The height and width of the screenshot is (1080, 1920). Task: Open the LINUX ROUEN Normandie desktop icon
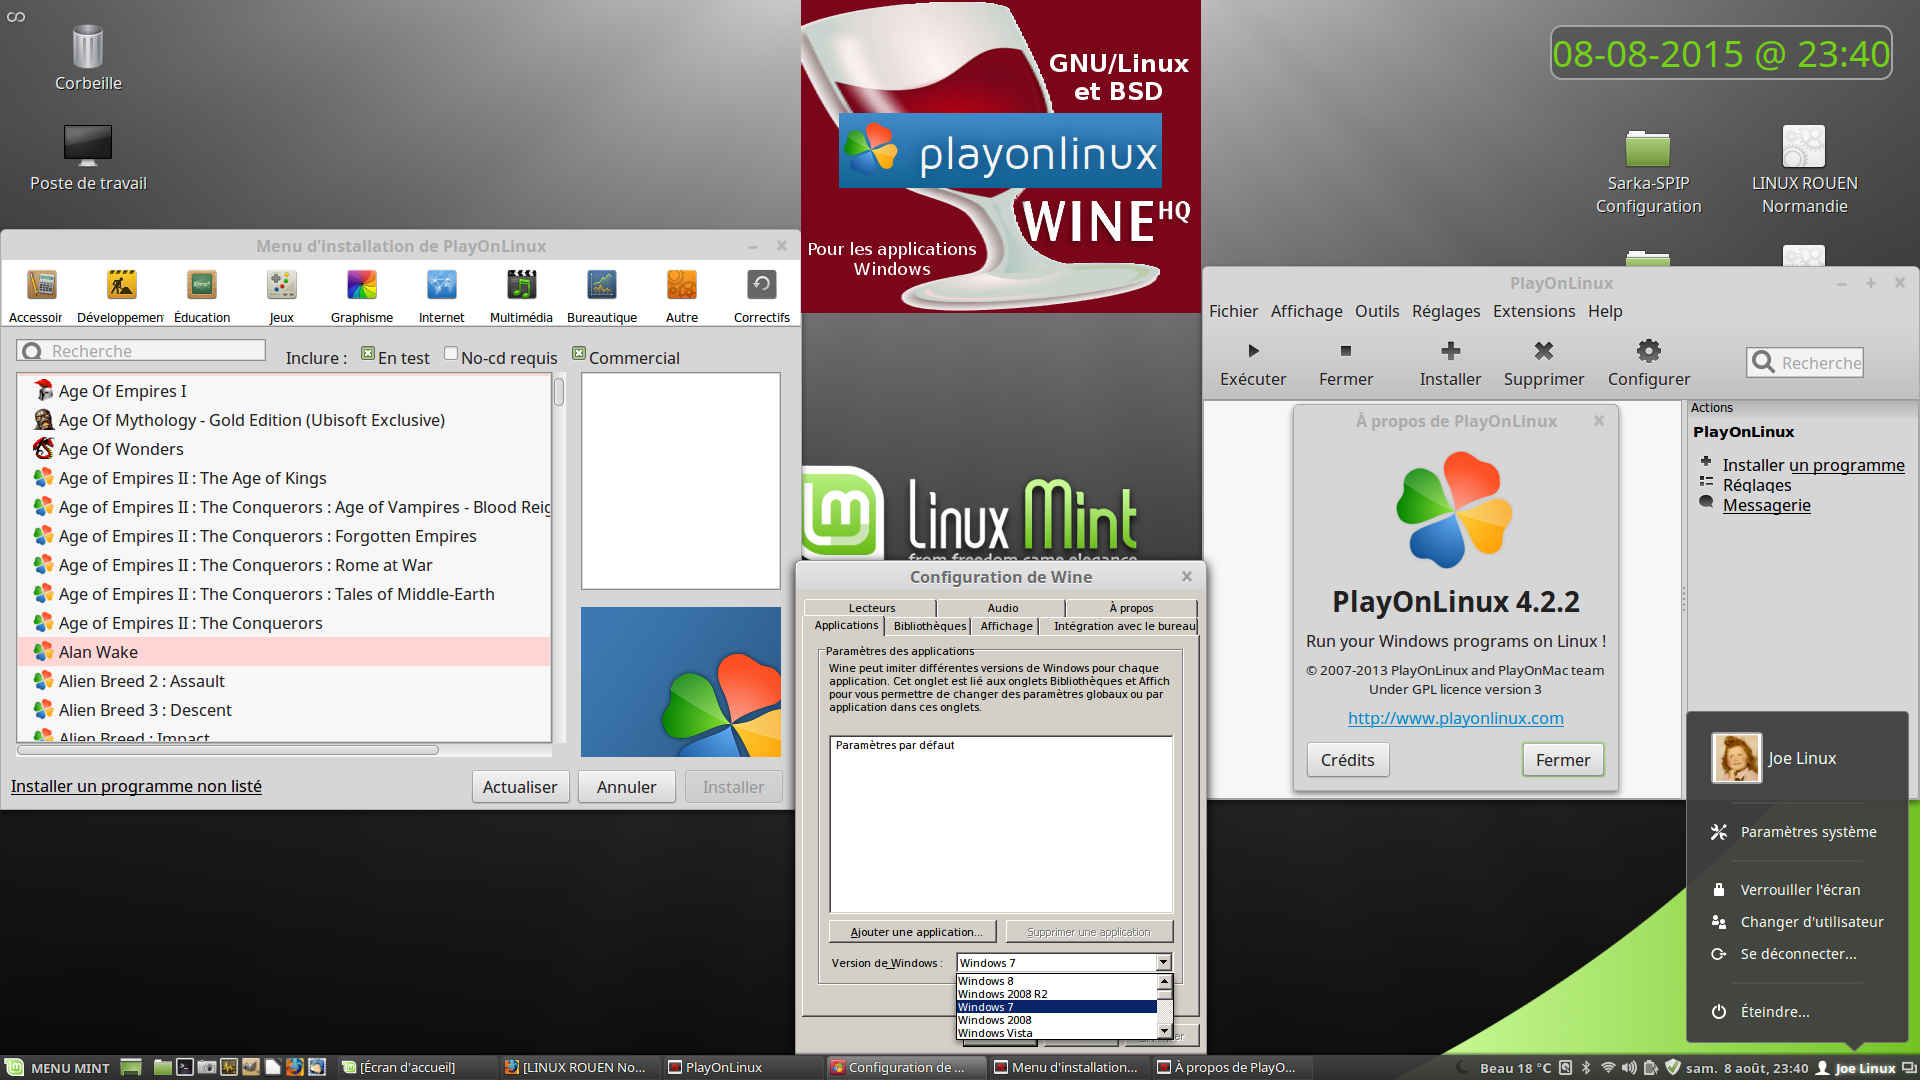[1804, 172]
